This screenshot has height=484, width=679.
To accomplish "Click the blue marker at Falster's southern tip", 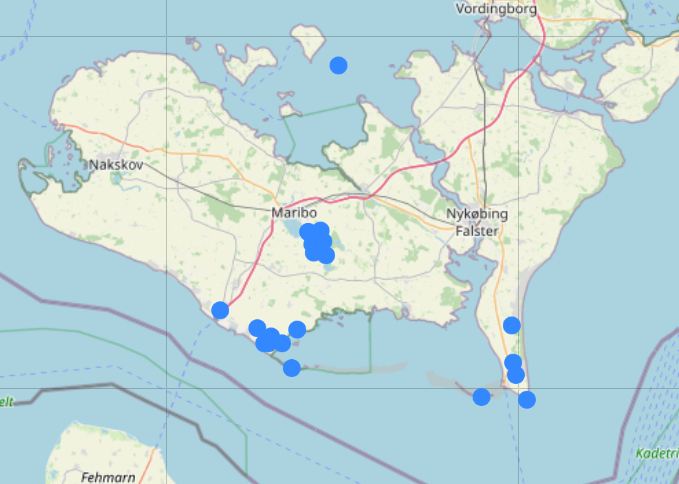I will point(526,399).
